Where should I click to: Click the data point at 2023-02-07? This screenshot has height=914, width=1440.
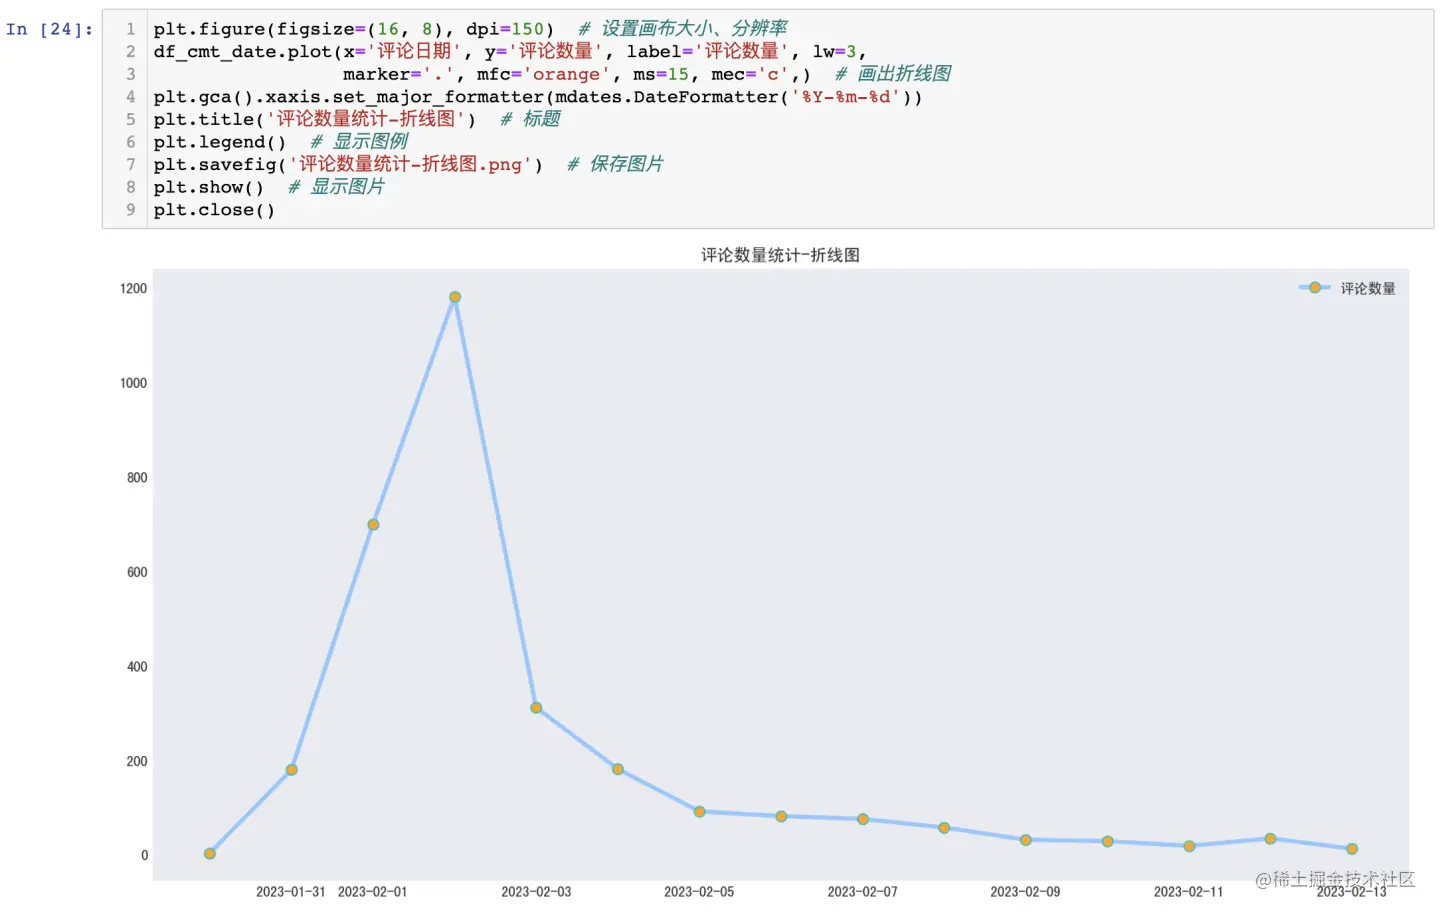pyautogui.click(x=863, y=819)
